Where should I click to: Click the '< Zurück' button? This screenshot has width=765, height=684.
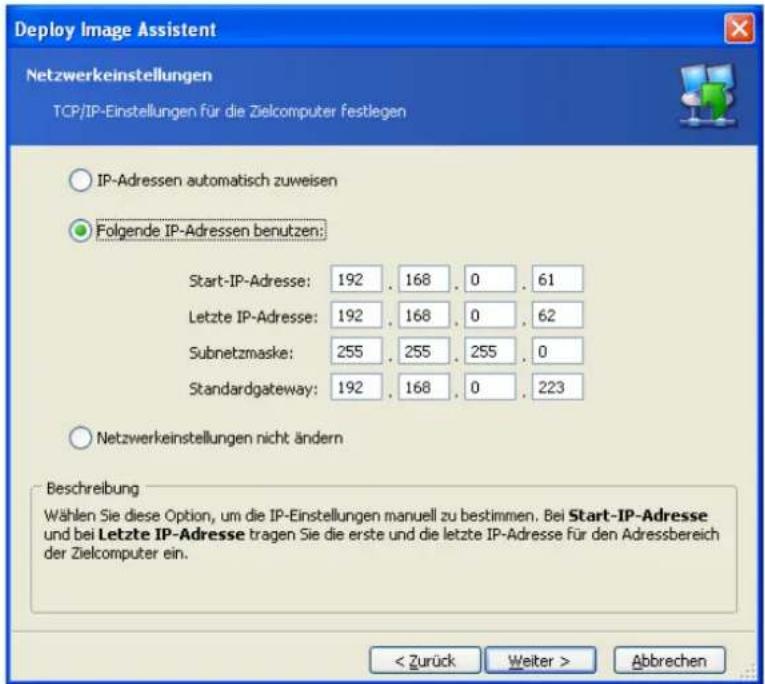pos(425,661)
